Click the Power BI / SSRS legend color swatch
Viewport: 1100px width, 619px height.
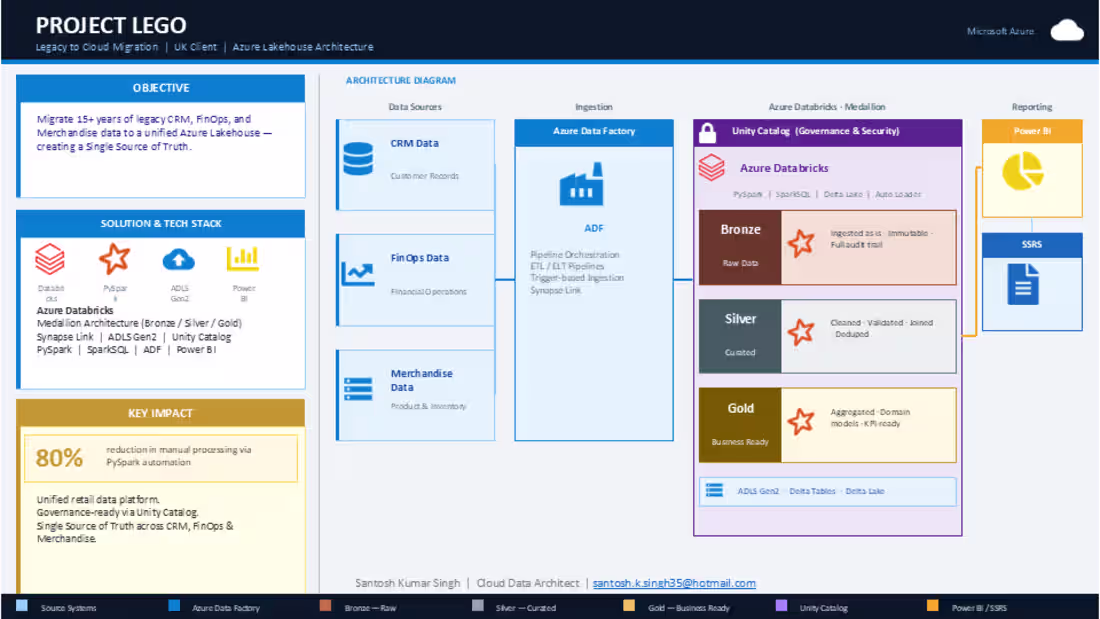933,606
